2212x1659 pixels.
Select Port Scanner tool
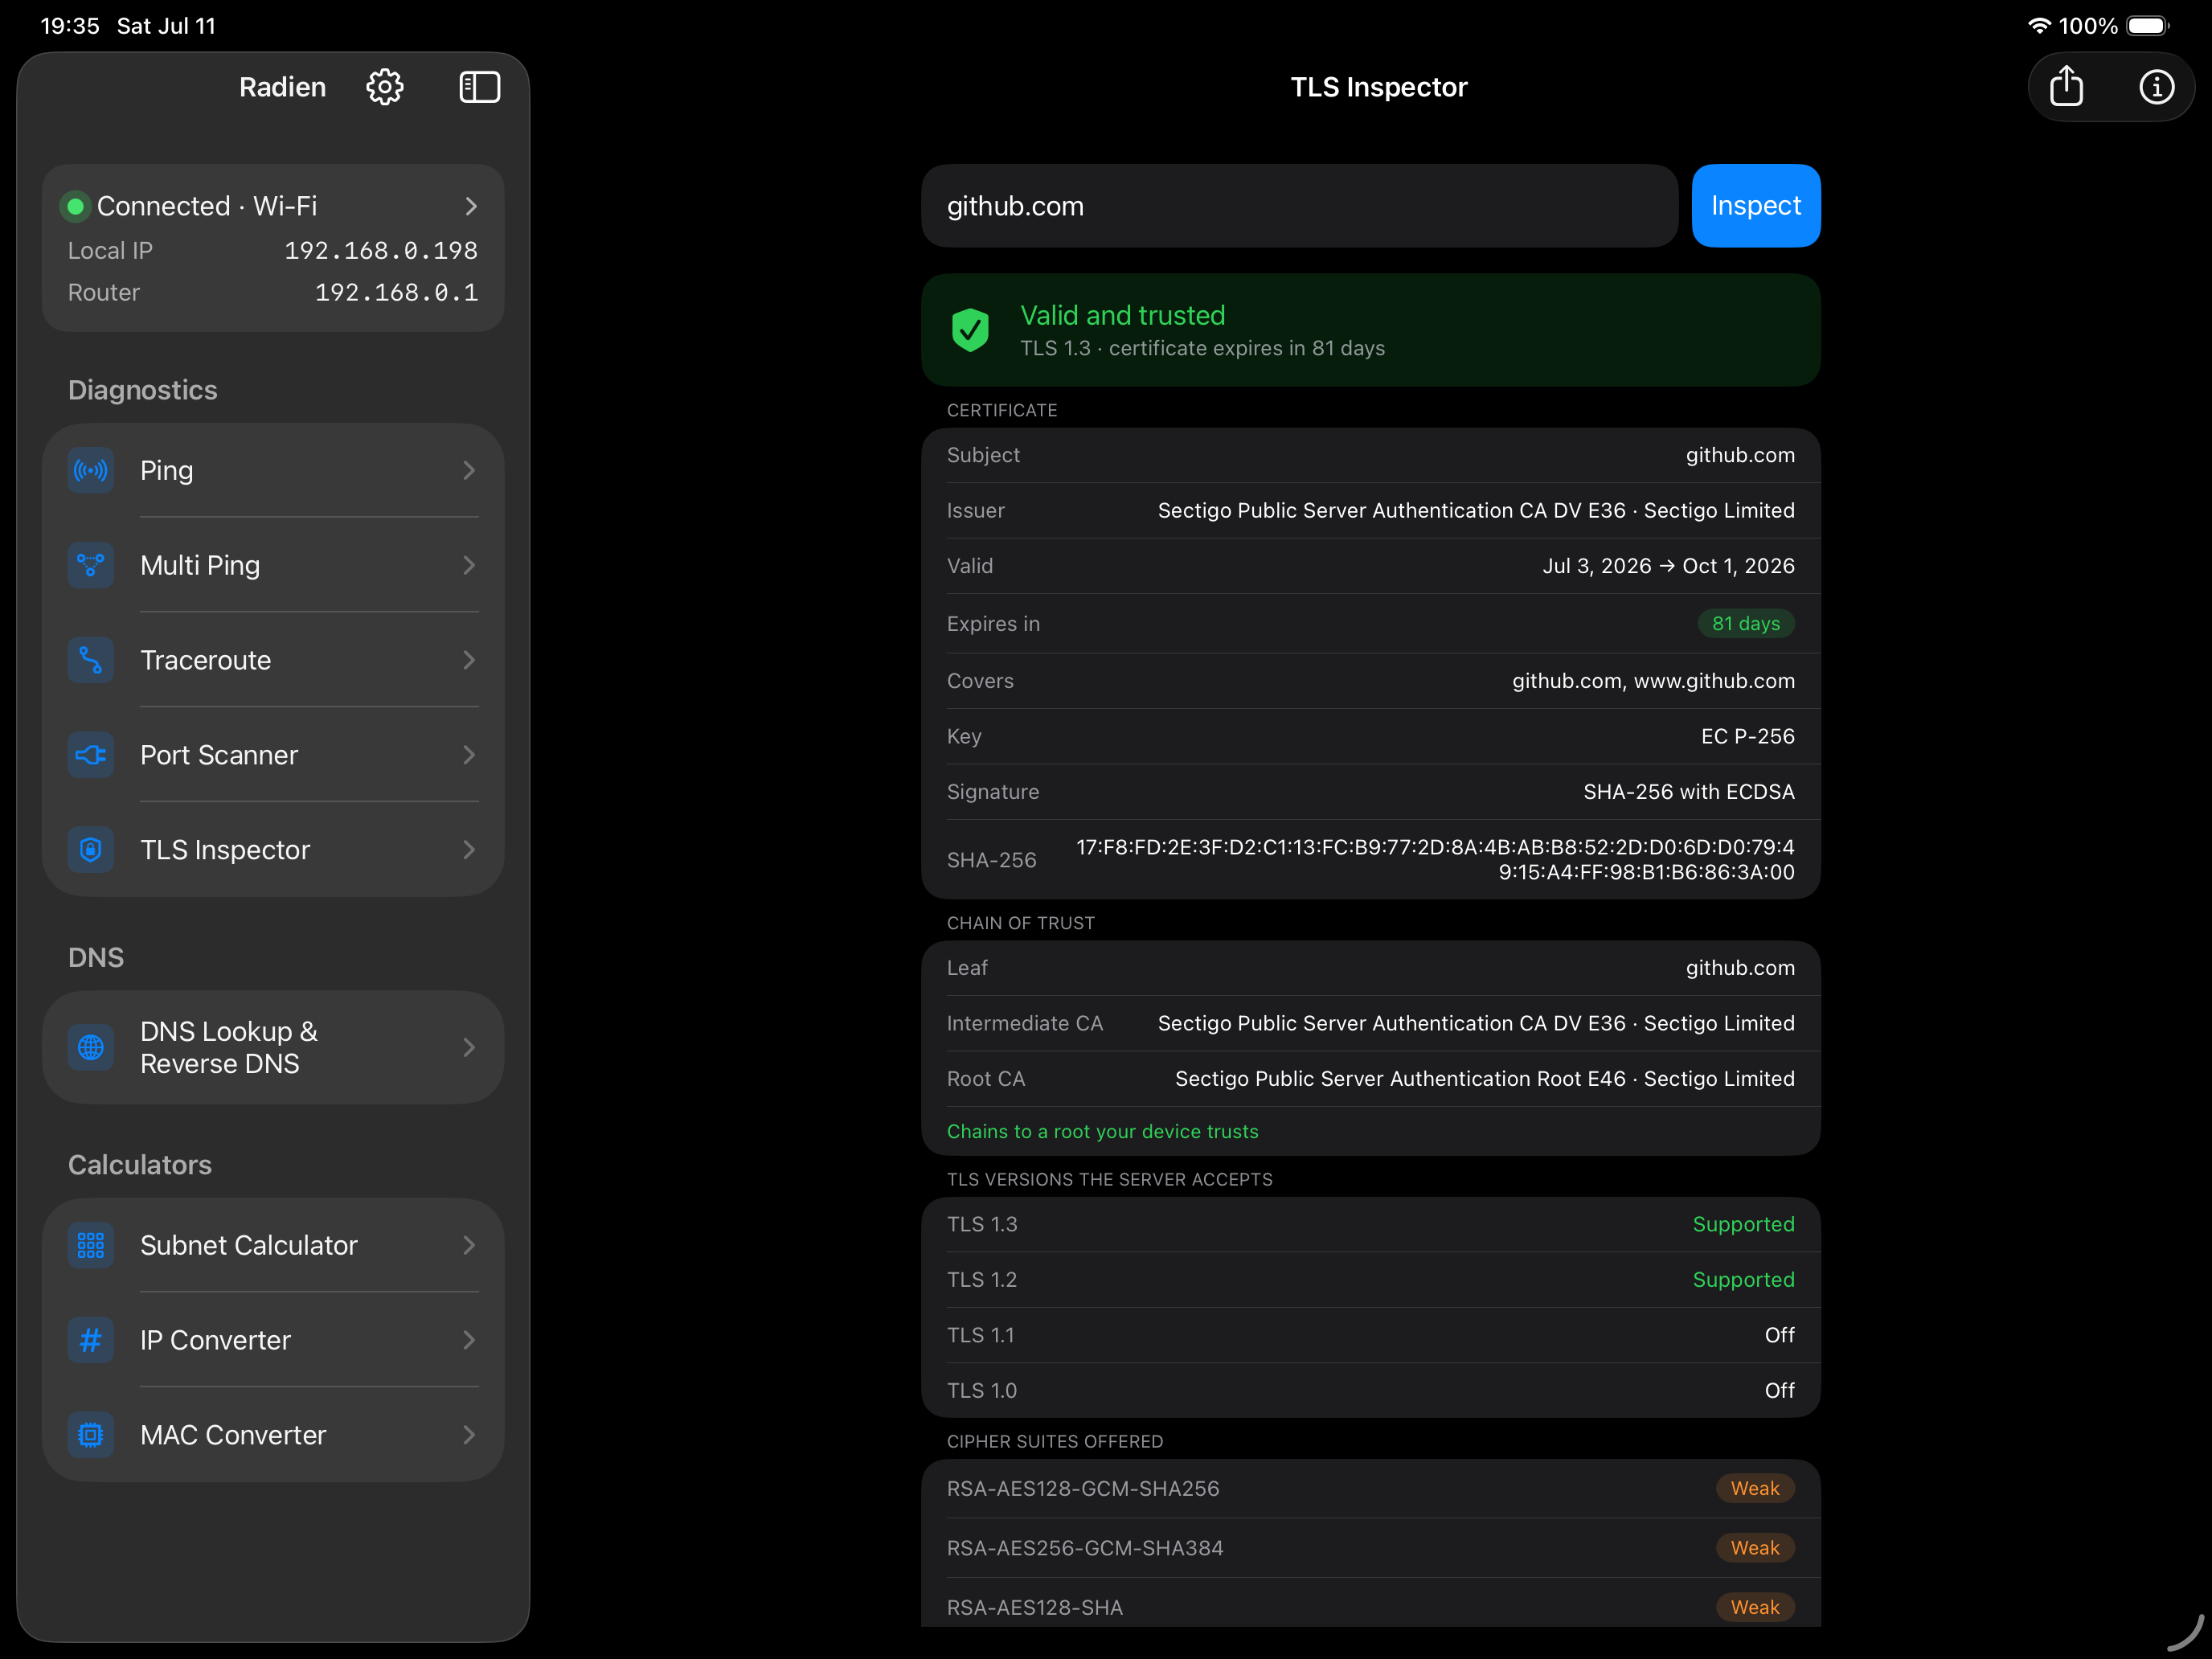[x=273, y=755]
